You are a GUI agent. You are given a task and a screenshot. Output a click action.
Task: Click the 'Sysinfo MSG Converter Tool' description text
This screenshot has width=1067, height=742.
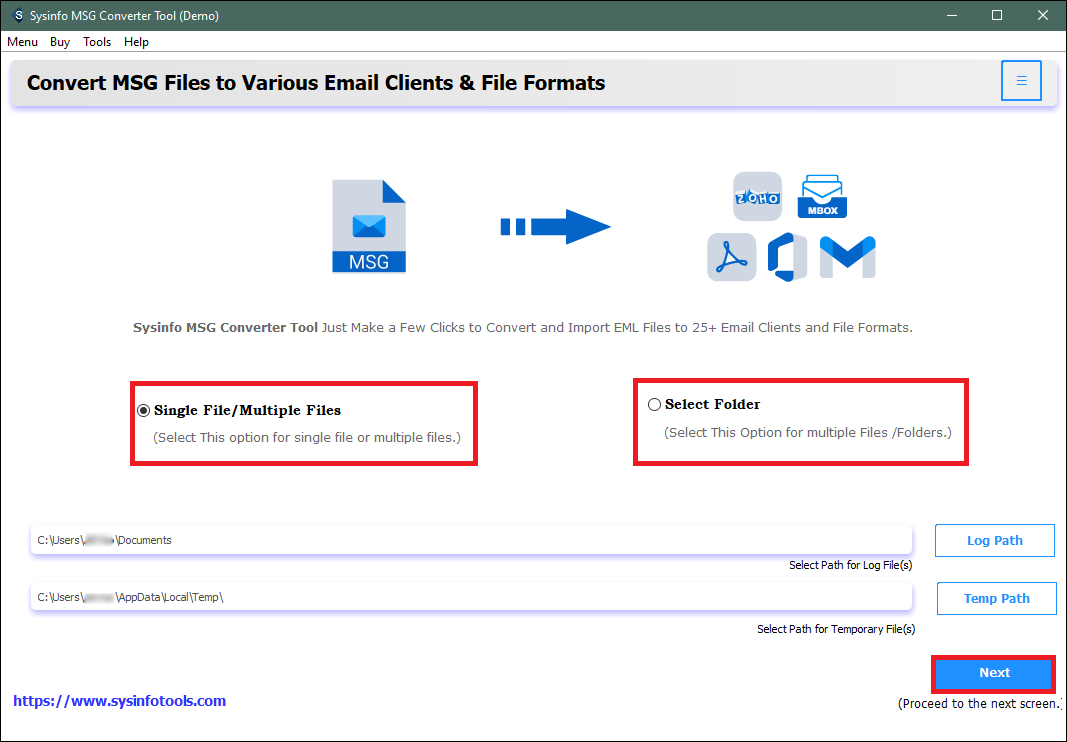point(523,327)
